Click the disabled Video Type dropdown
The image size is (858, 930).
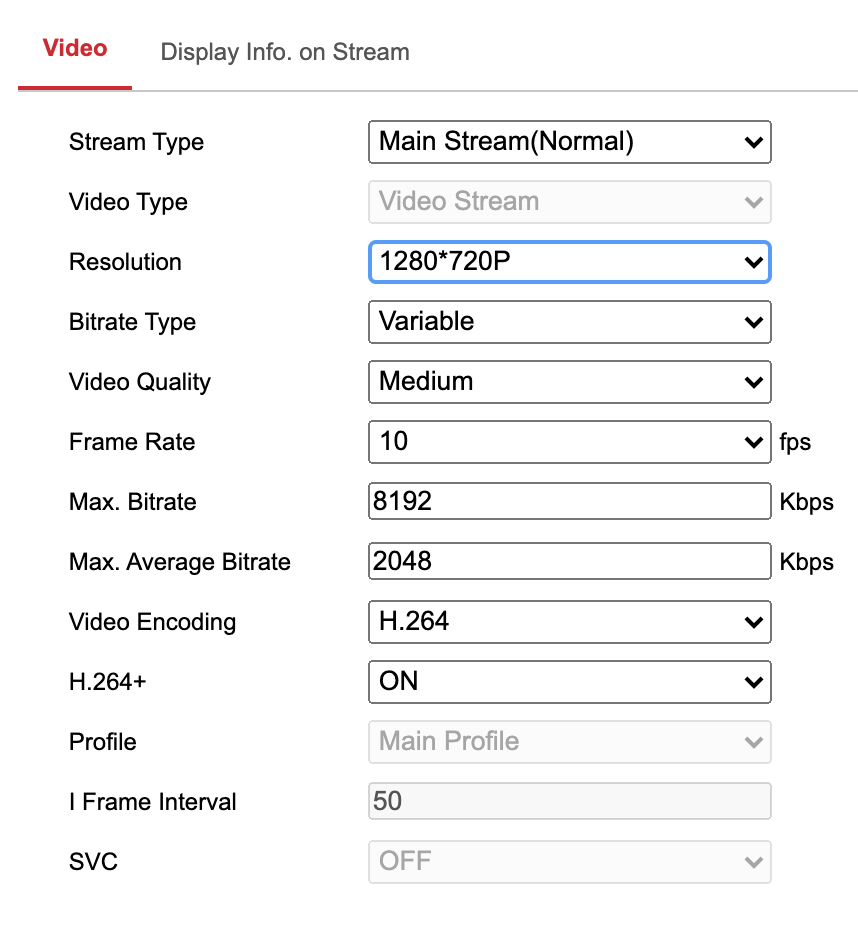(x=569, y=202)
